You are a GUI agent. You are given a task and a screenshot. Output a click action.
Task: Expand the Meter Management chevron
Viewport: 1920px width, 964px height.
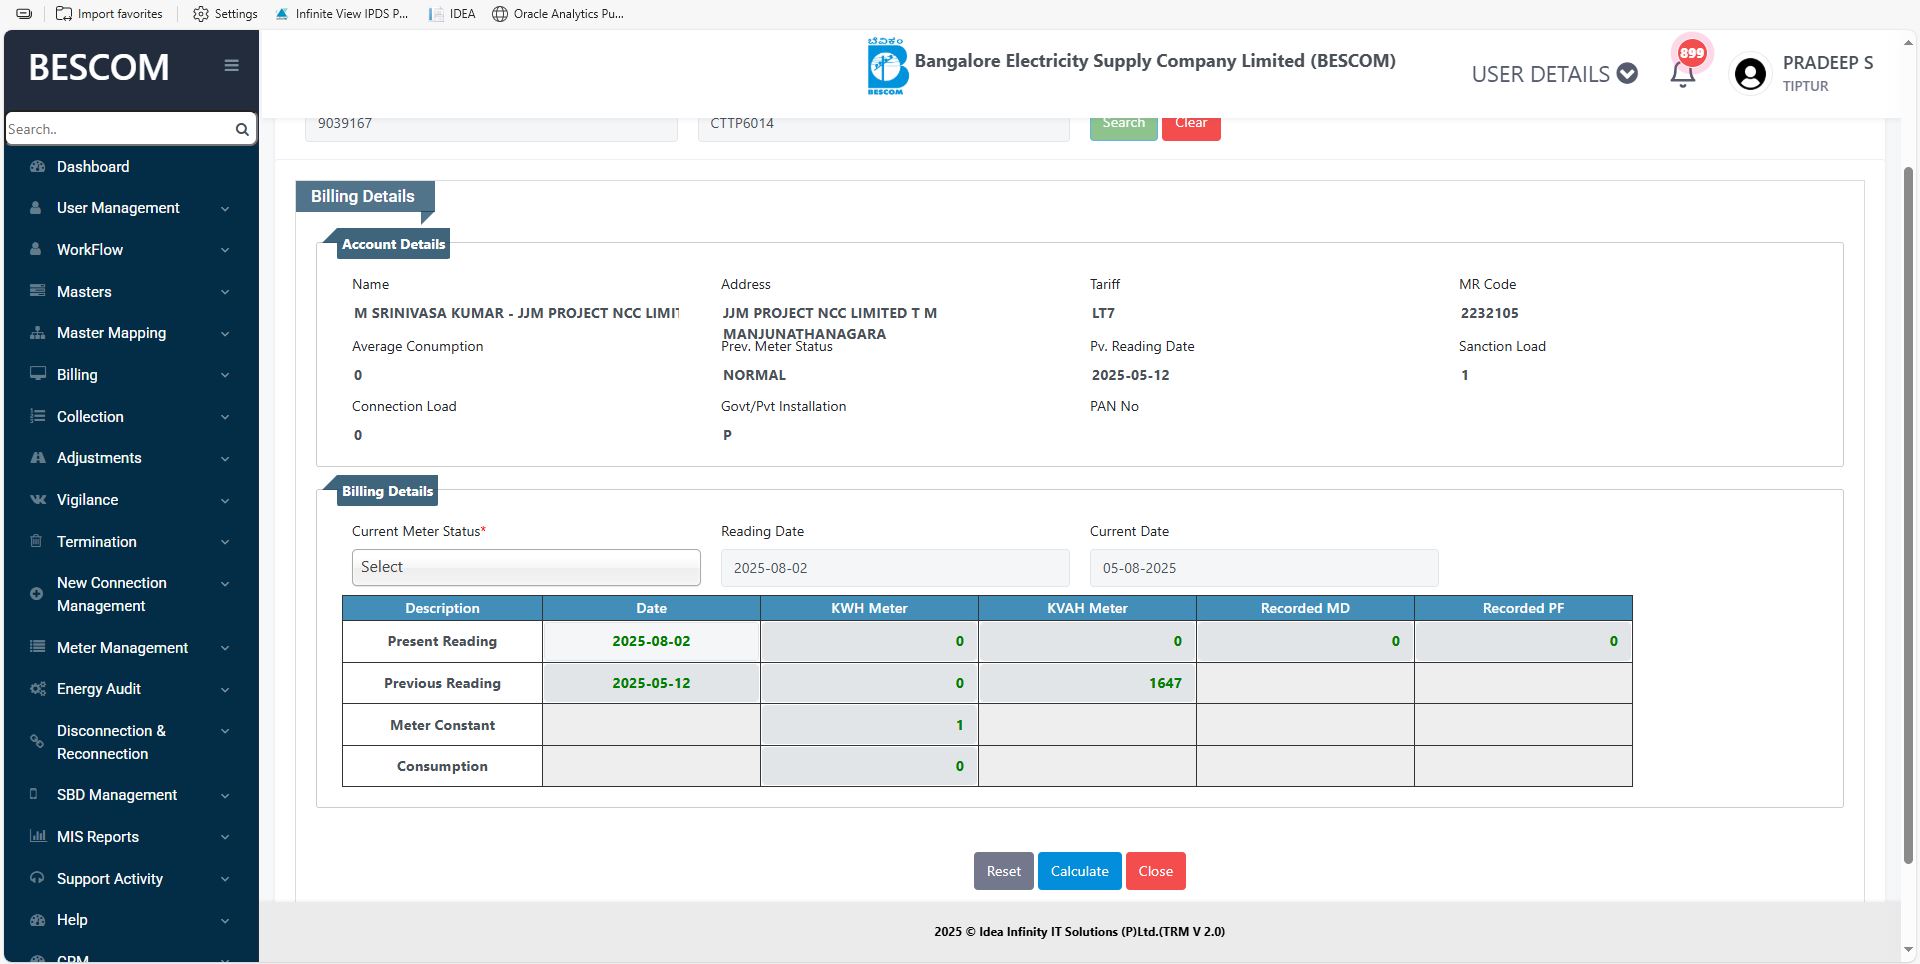tap(225, 649)
